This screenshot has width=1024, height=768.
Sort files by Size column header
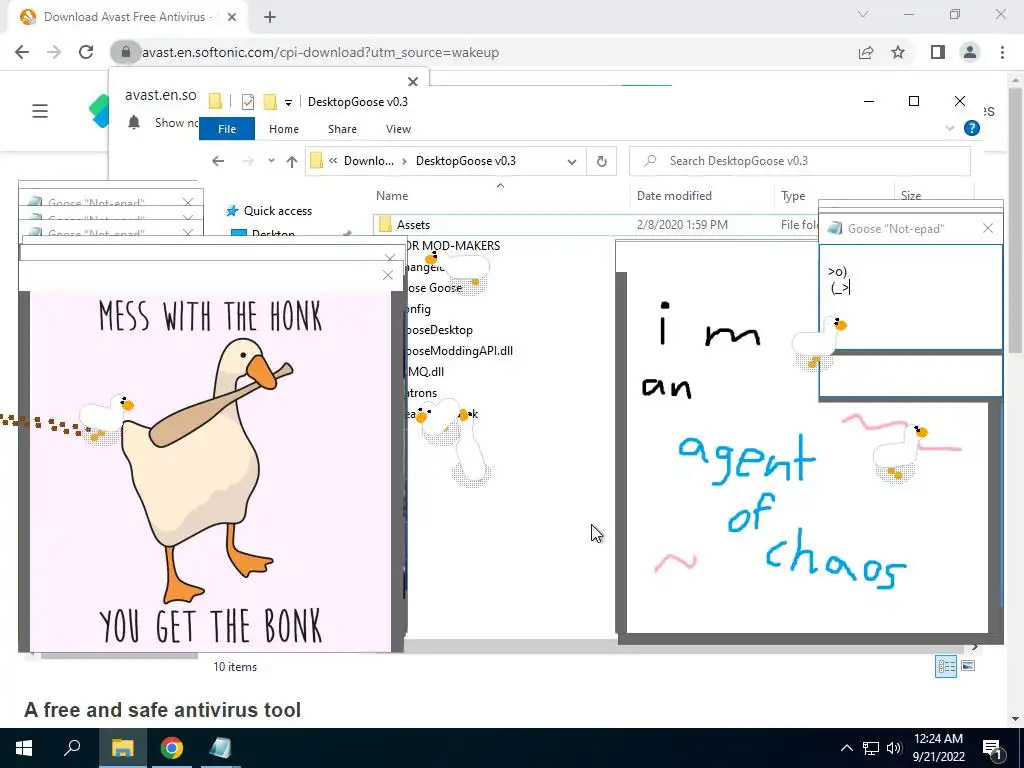click(911, 195)
